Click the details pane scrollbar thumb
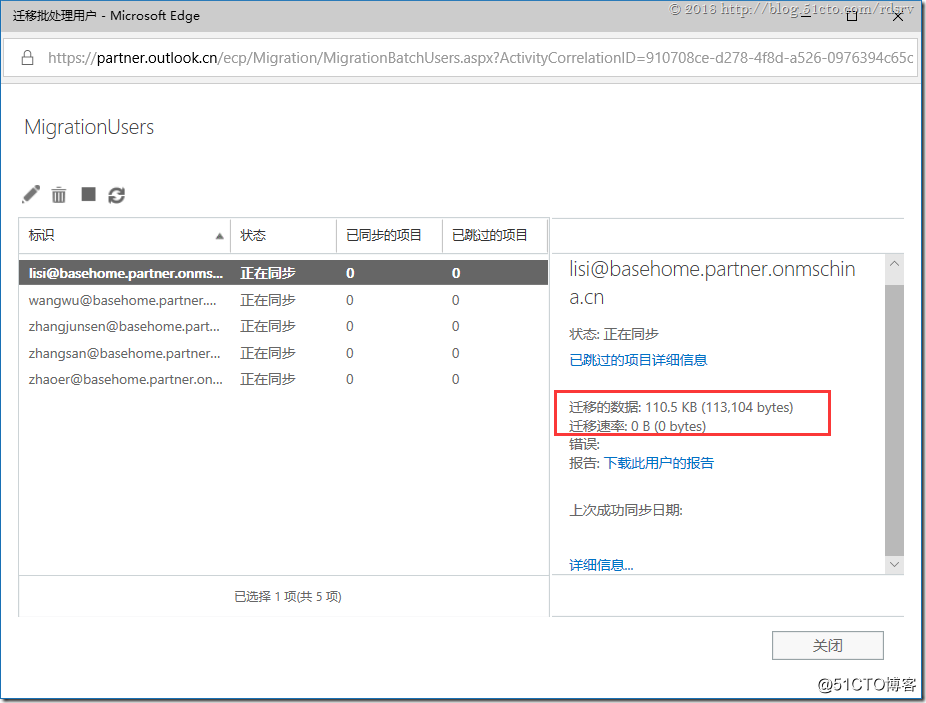 (x=894, y=420)
